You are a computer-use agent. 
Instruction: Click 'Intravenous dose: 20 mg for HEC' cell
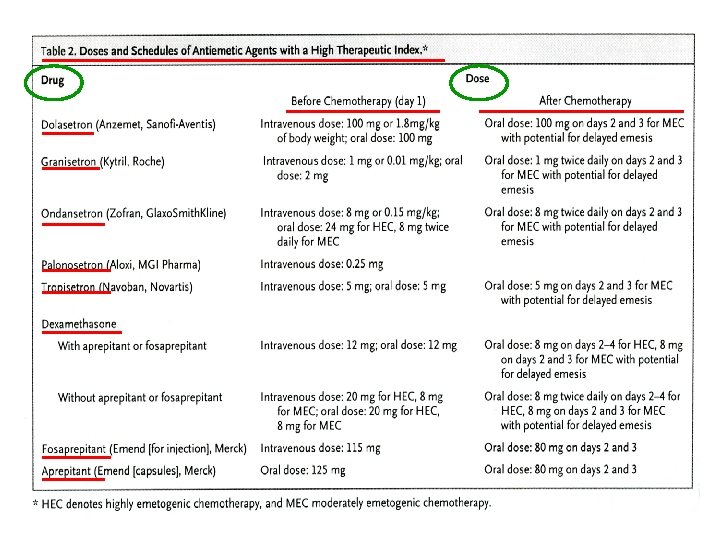351,411
